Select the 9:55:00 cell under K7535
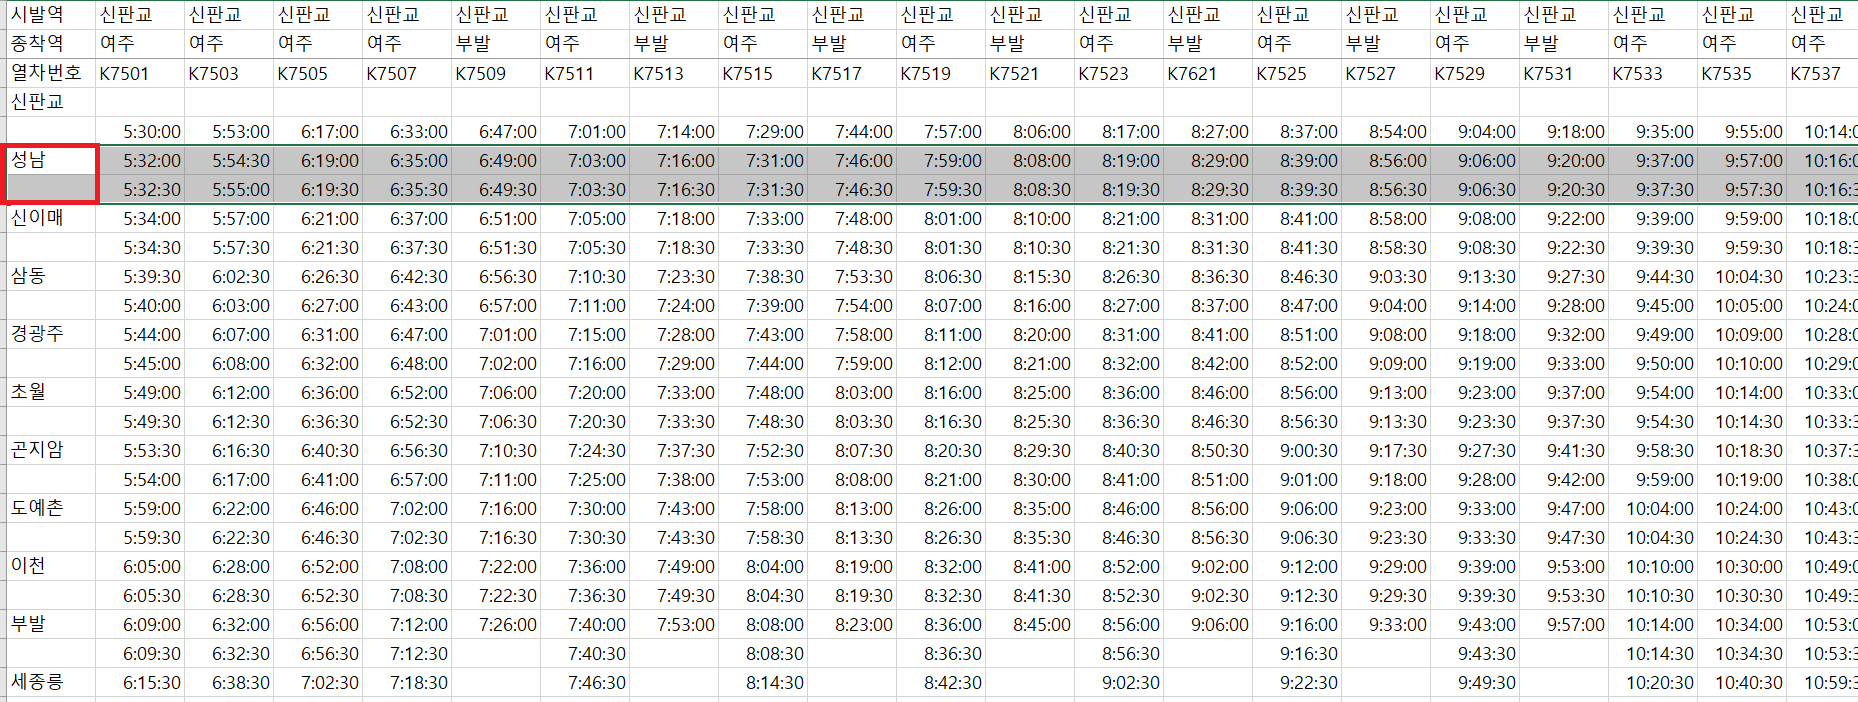 pos(1742,131)
